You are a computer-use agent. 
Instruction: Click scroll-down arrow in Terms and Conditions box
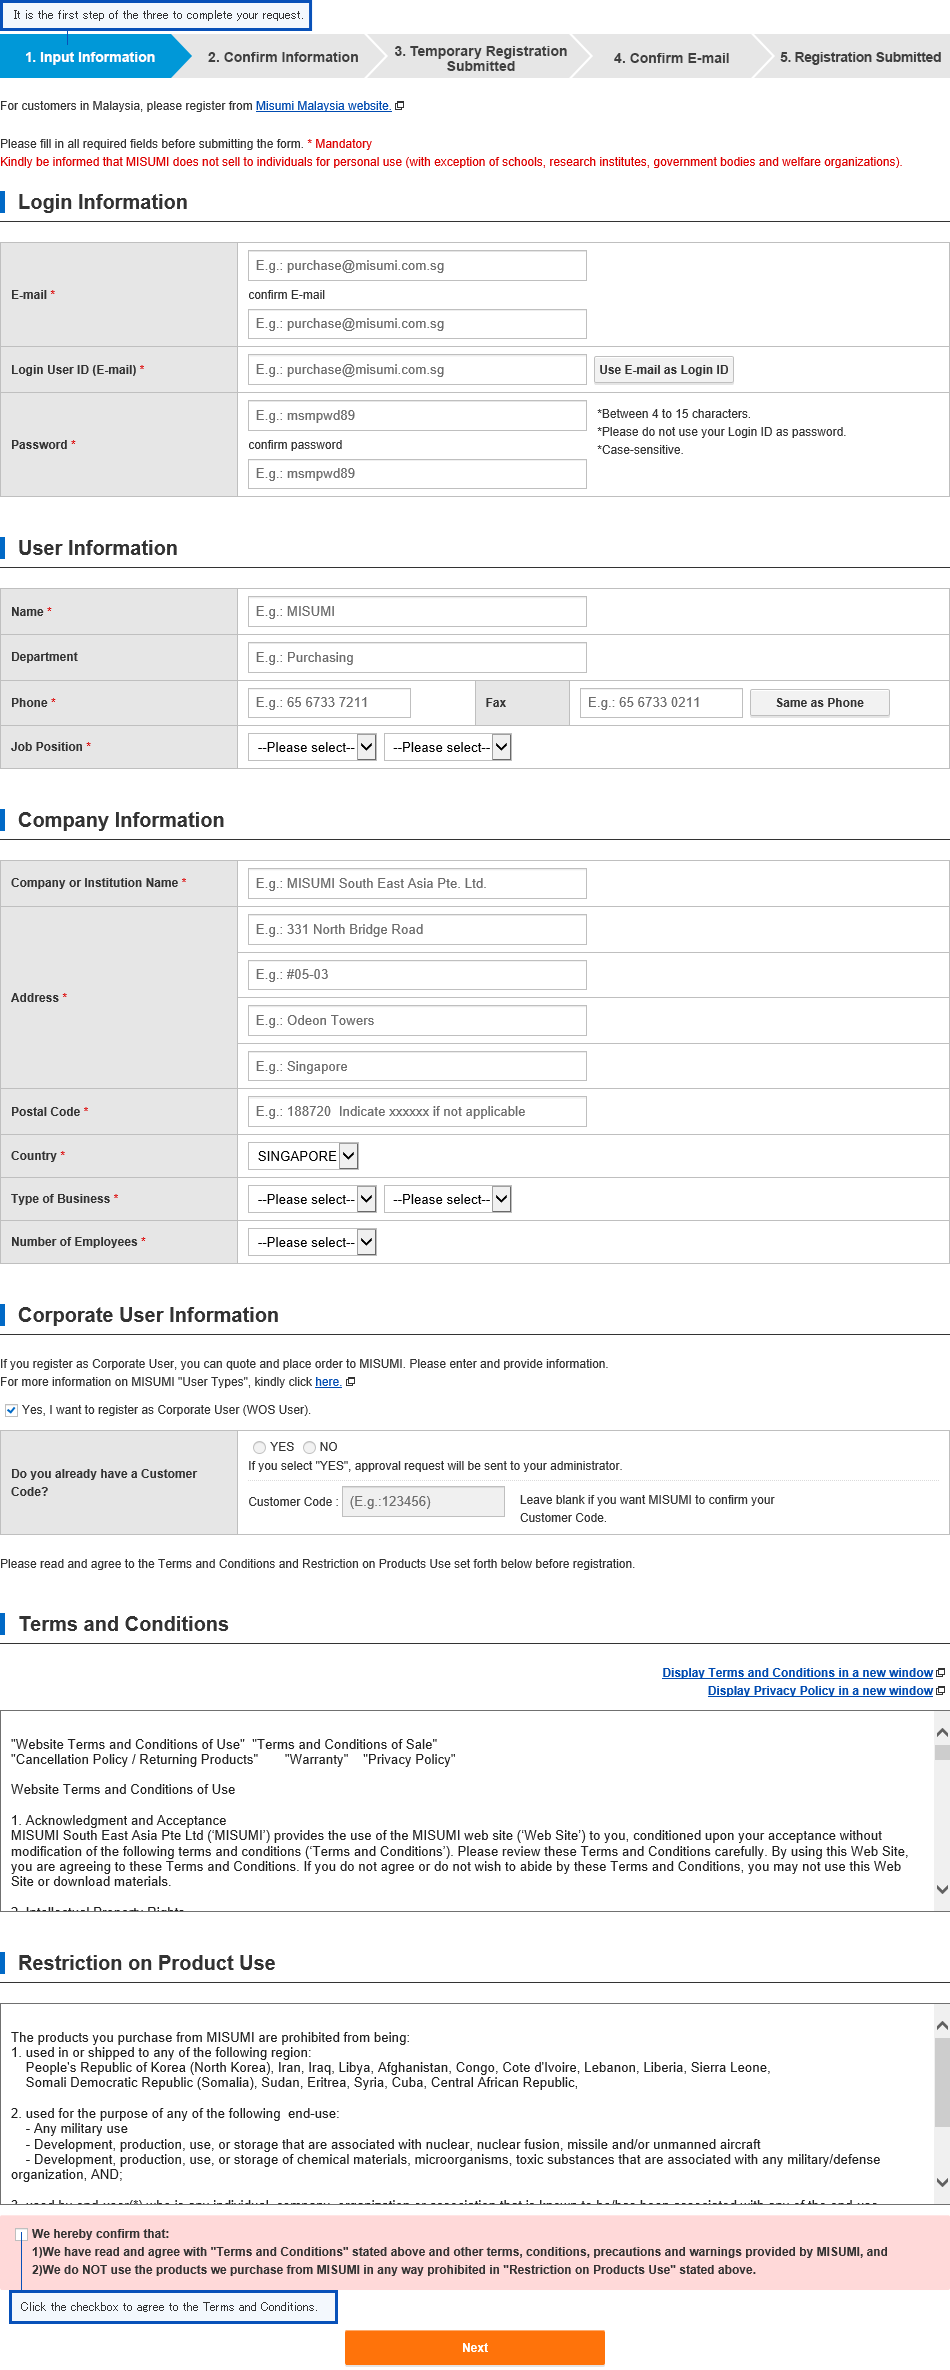(x=942, y=1889)
